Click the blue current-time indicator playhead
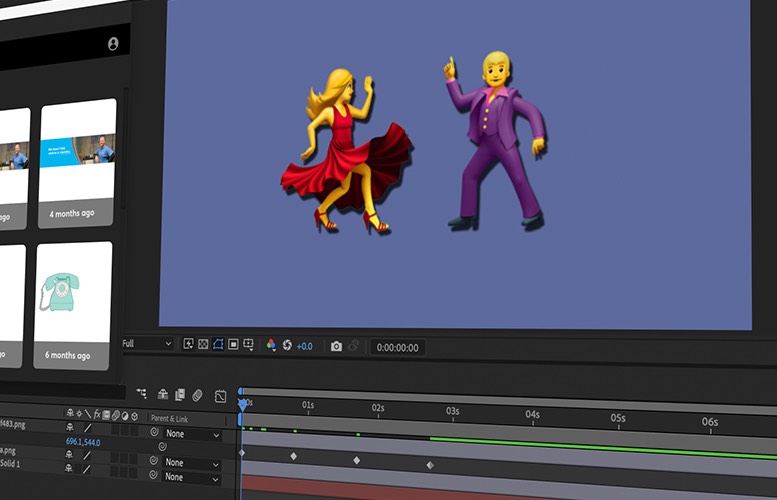Viewport: 777px width, 500px height. click(x=243, y=404)
